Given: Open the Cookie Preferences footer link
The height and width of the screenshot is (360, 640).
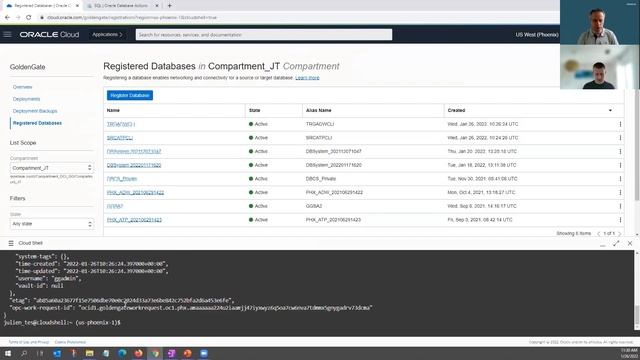Looking at the screenshot, I should click(70, 342).
